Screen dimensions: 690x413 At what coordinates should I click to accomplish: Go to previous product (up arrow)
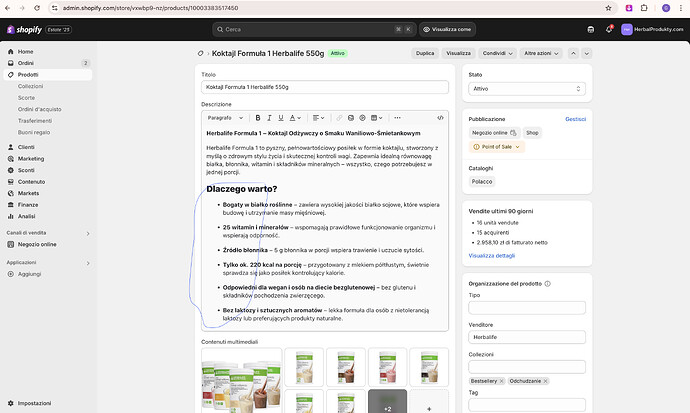pyautogui.click(x=573, y=53)
